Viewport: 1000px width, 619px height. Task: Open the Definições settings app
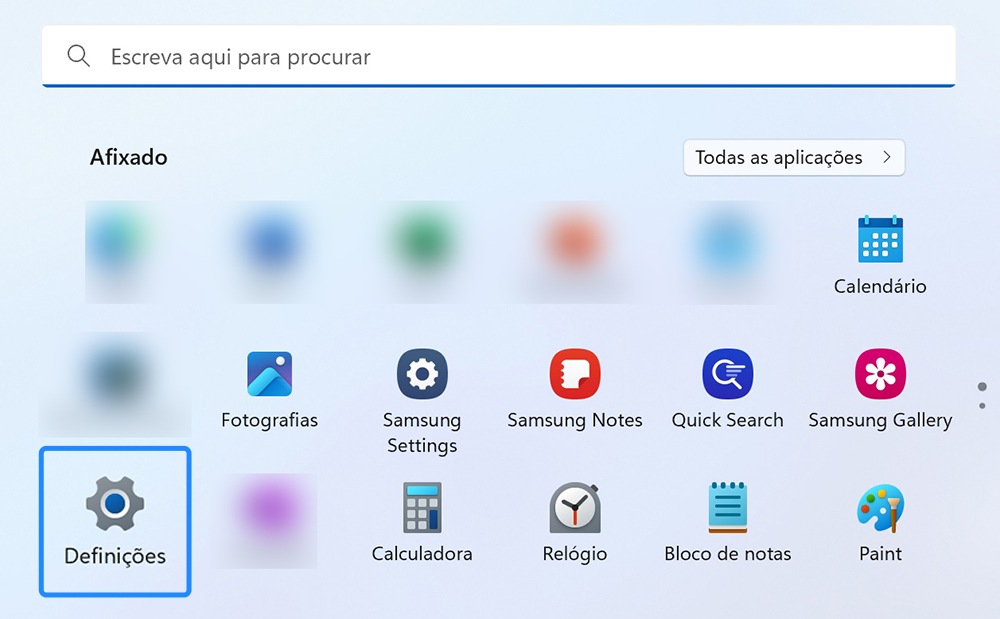(115, 521)
